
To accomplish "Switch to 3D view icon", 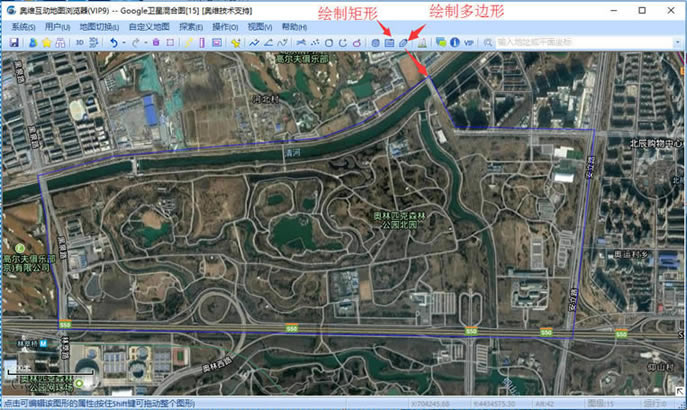I will pyautogui.click(x=79, y=42).
